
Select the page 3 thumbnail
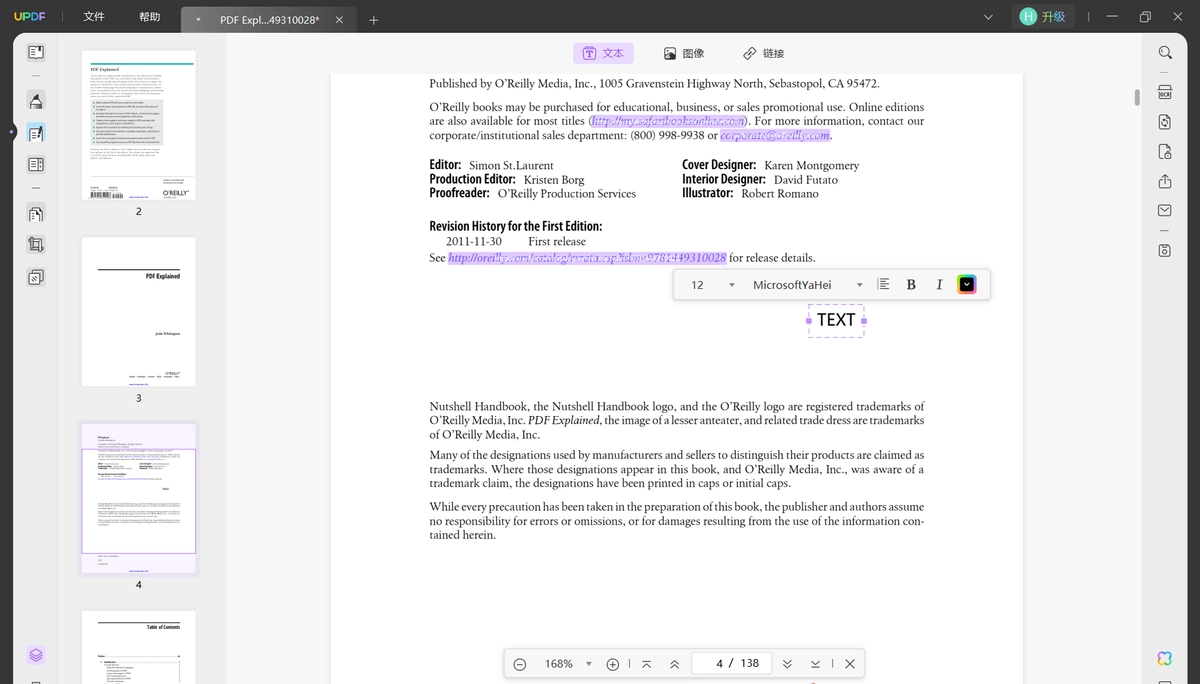point(139,312)
